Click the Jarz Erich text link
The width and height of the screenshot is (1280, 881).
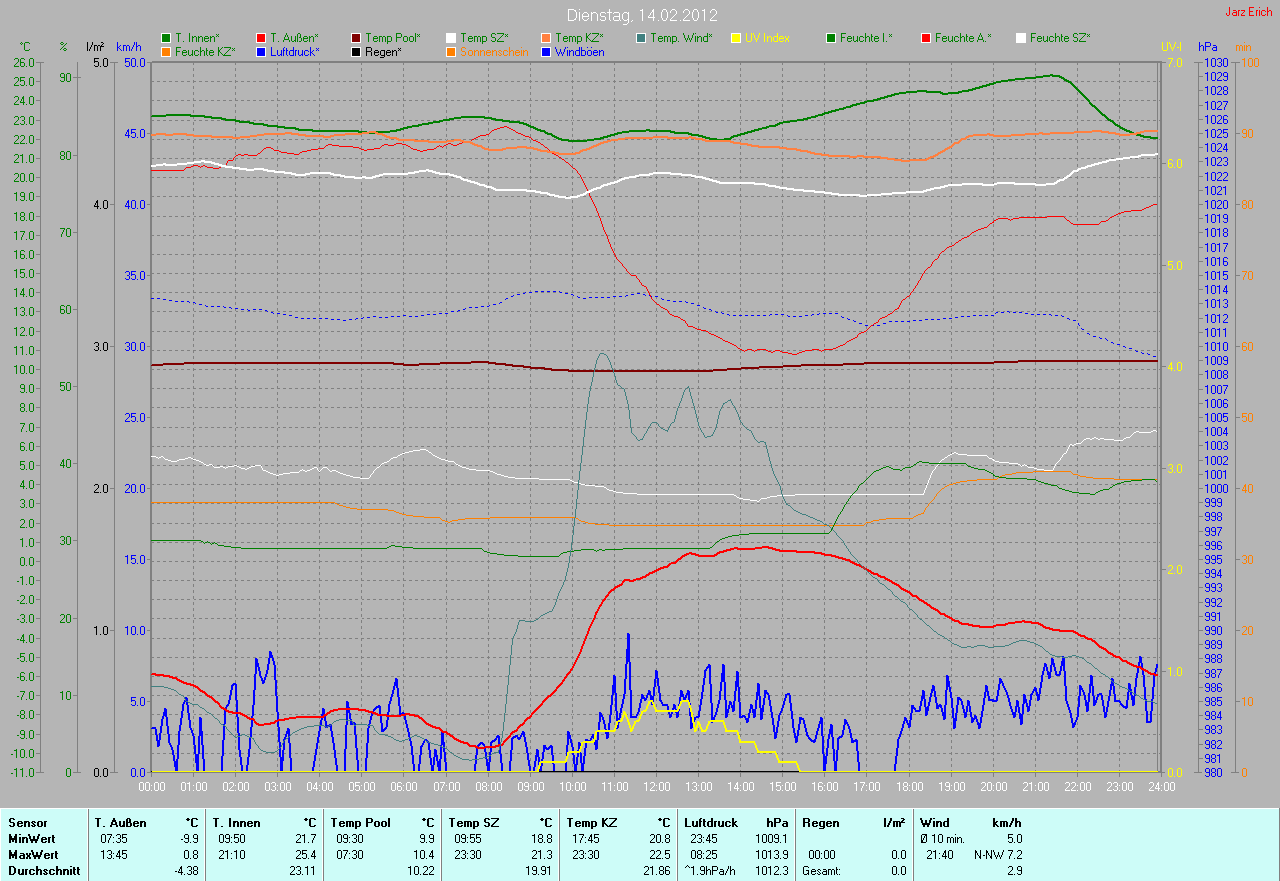tap(1249, 12)
